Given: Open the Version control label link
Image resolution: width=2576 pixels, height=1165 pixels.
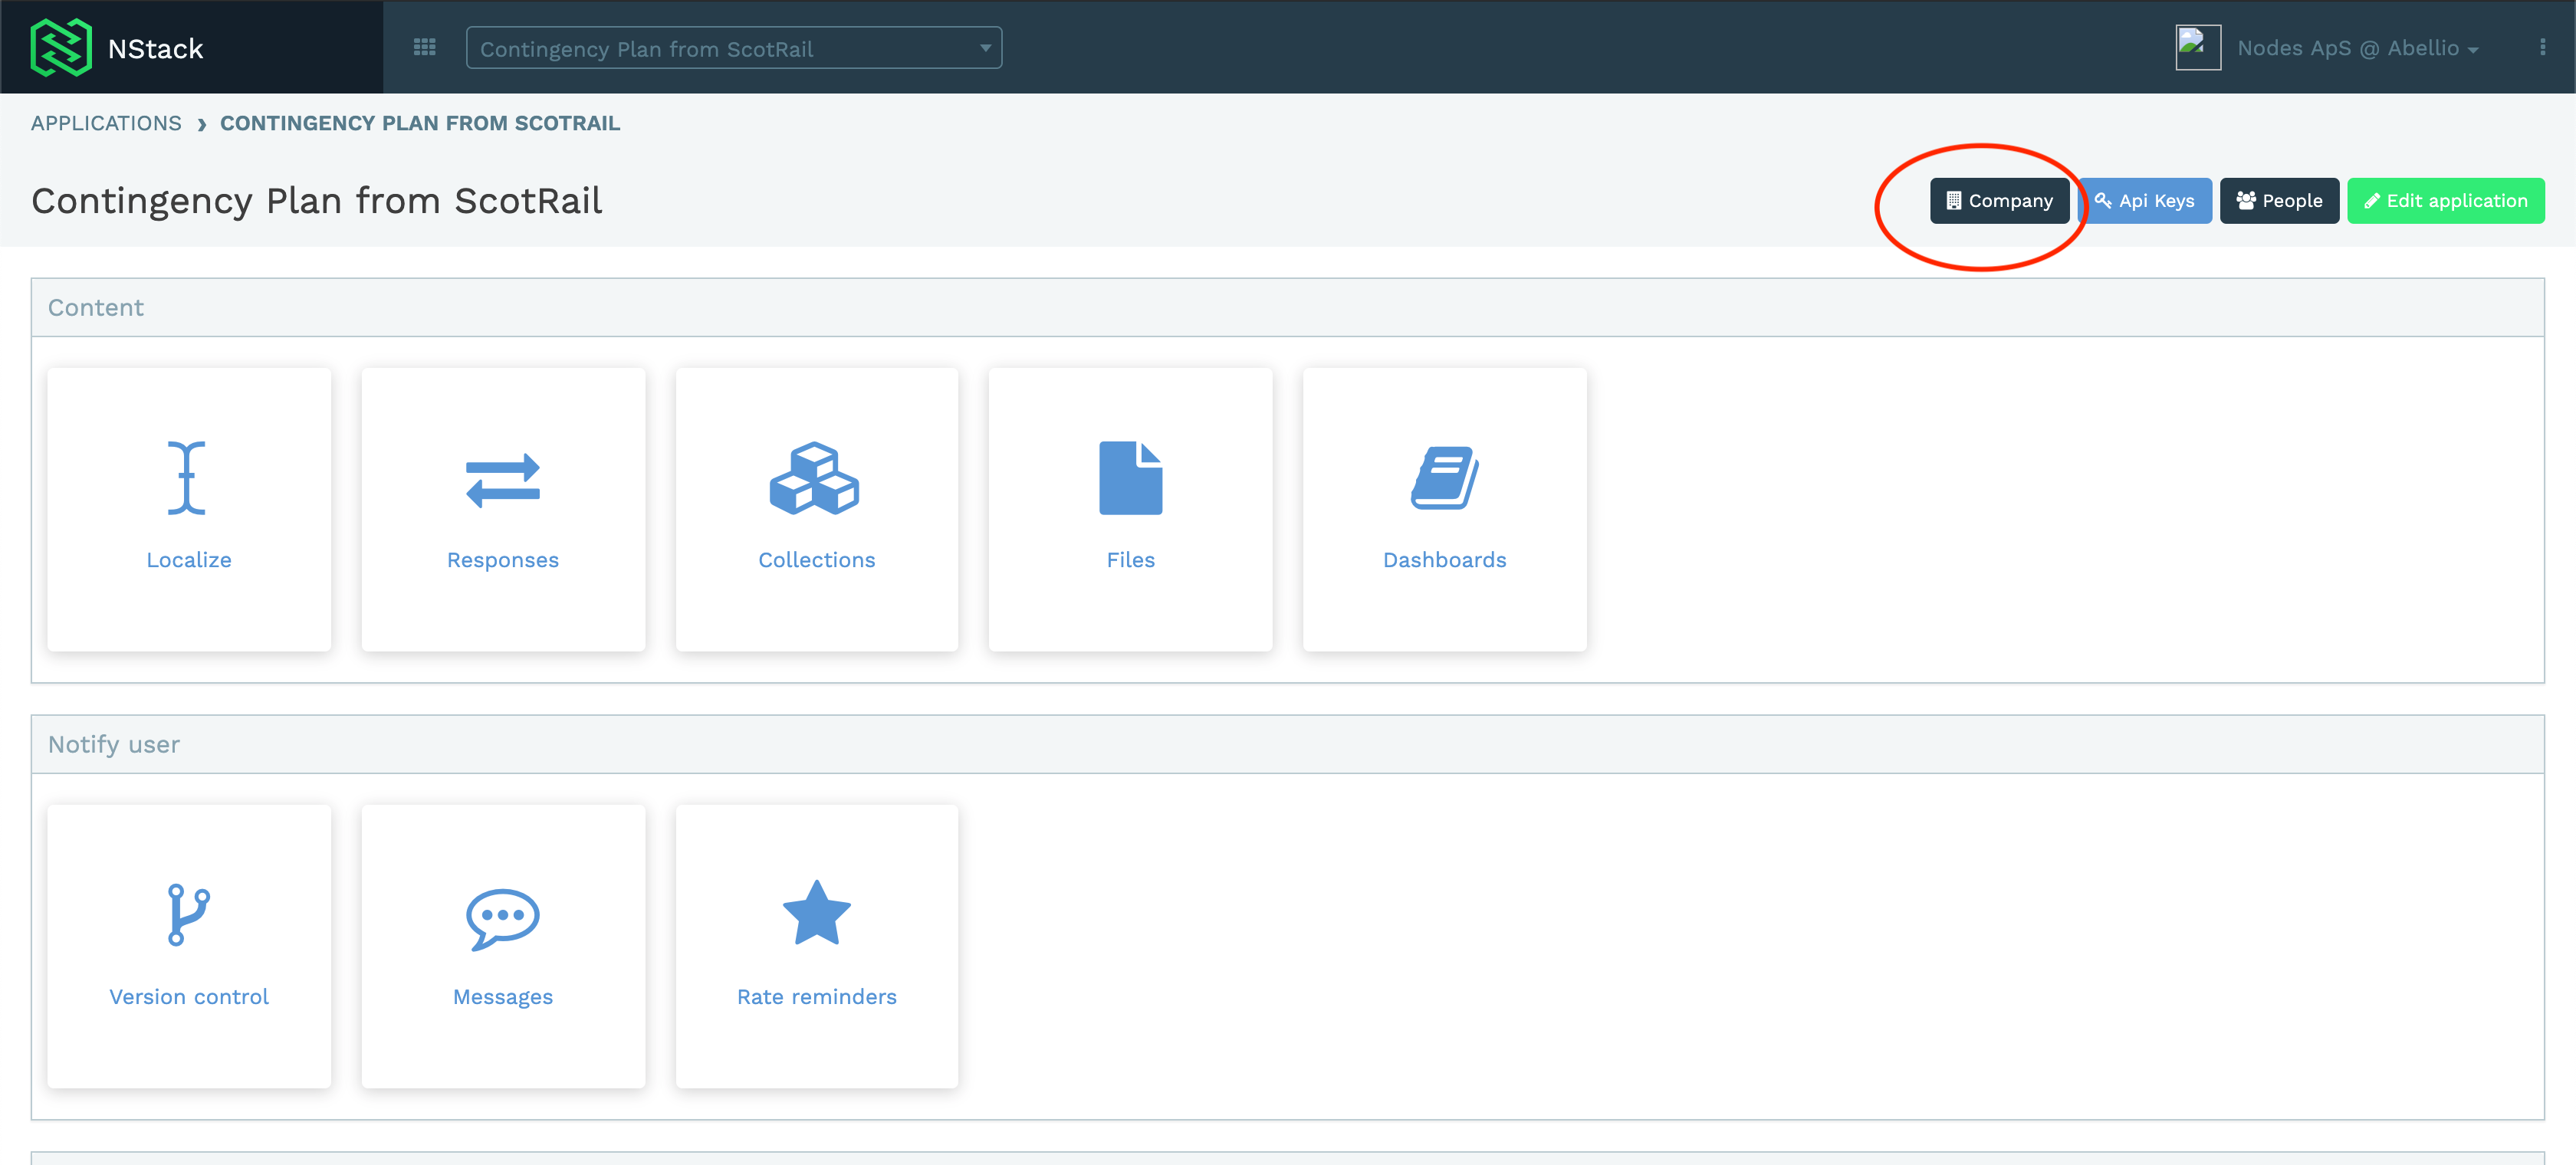Looking at the screenshot, I should click(x=189, y=997).
